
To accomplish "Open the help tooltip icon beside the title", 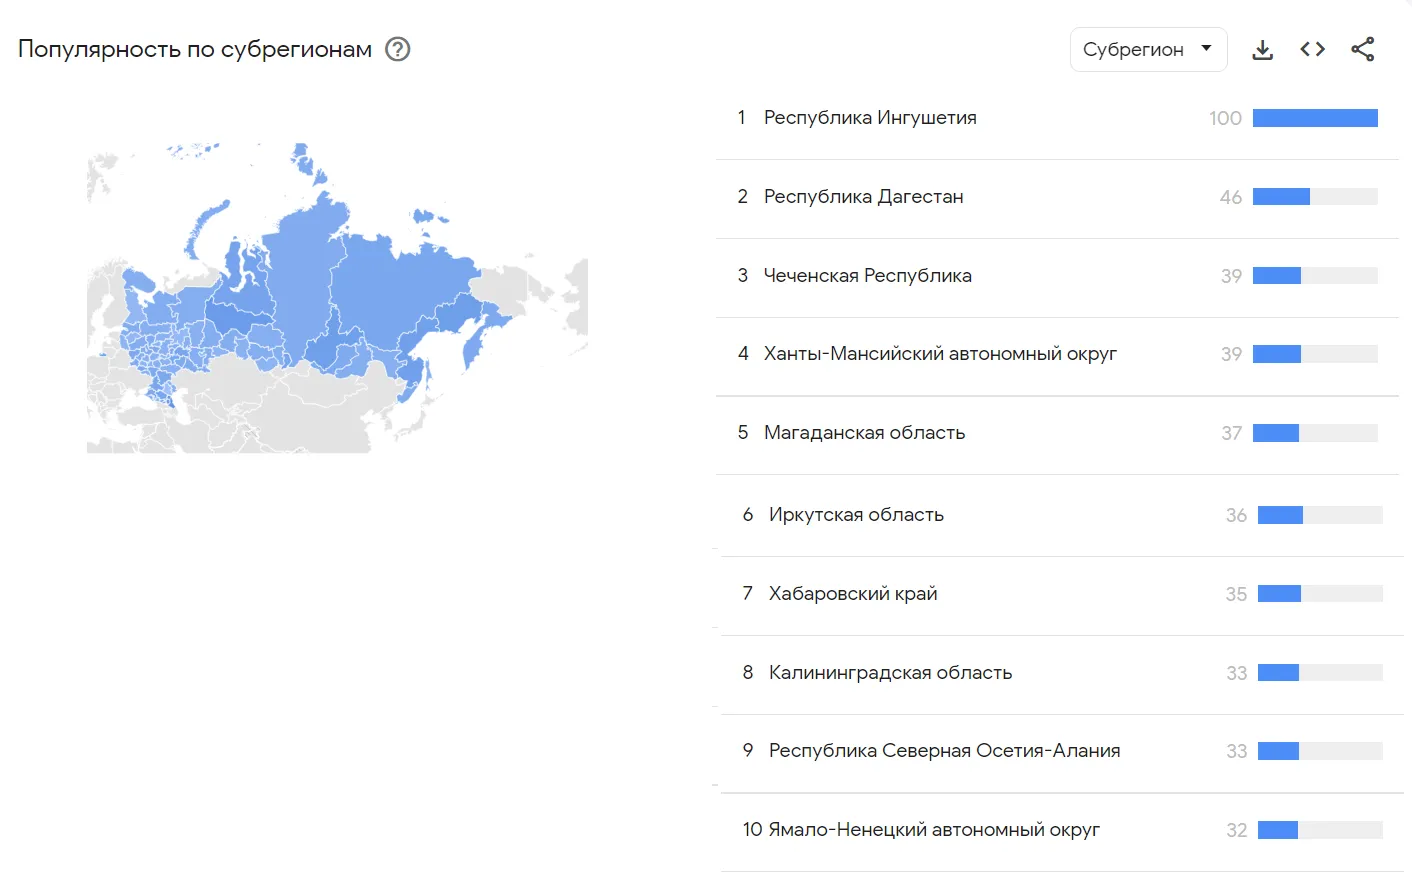I will click(x=398, y=49).
